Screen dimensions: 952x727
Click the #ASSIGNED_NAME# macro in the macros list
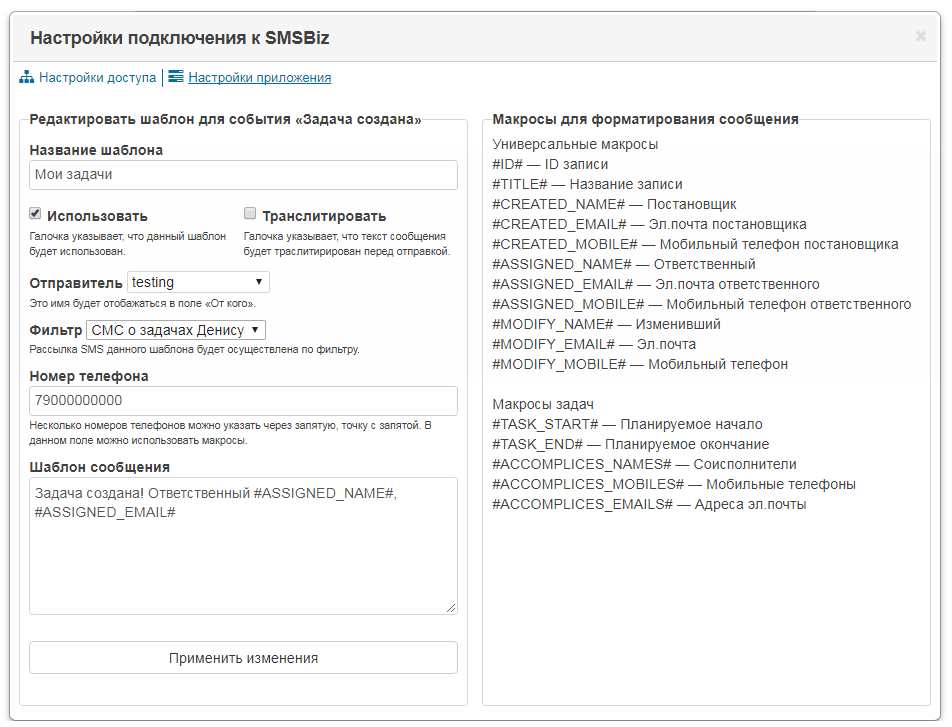[x=624, y=264]
